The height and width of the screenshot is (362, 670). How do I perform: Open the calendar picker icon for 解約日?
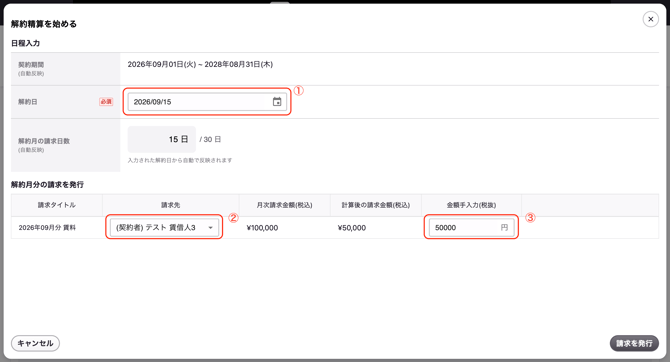pyautogui.click(x=277, y=102)
